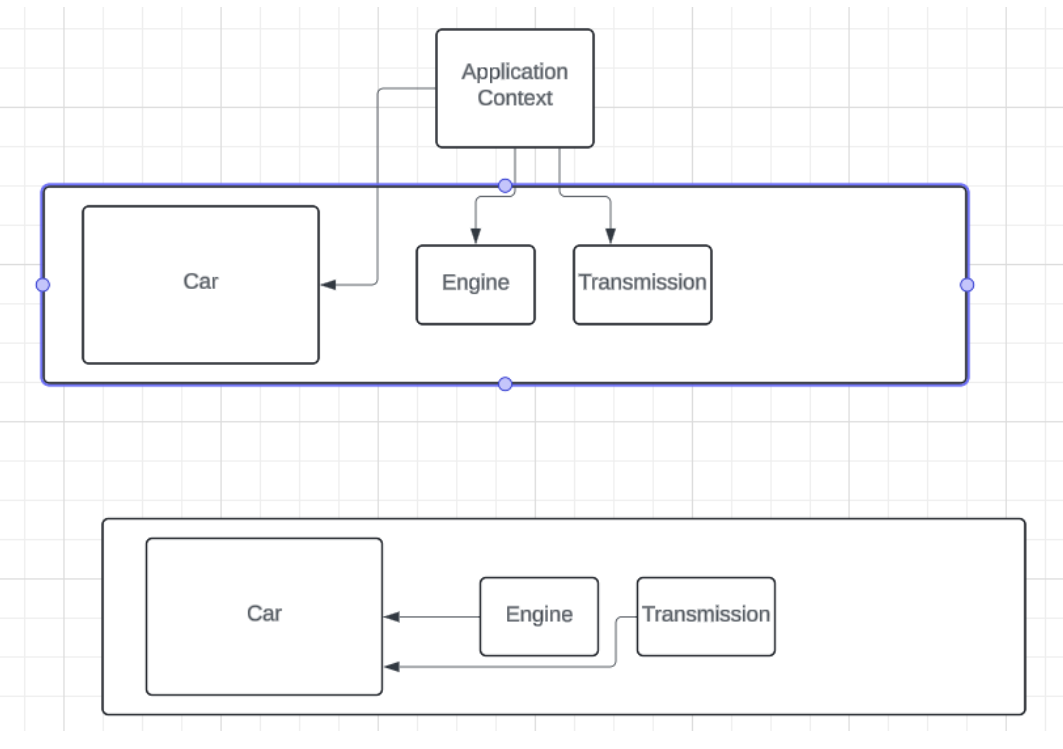The height and width of the screenshot is (749, 1063).
Task: Select the Application Context box
Action: coord(514,88)
